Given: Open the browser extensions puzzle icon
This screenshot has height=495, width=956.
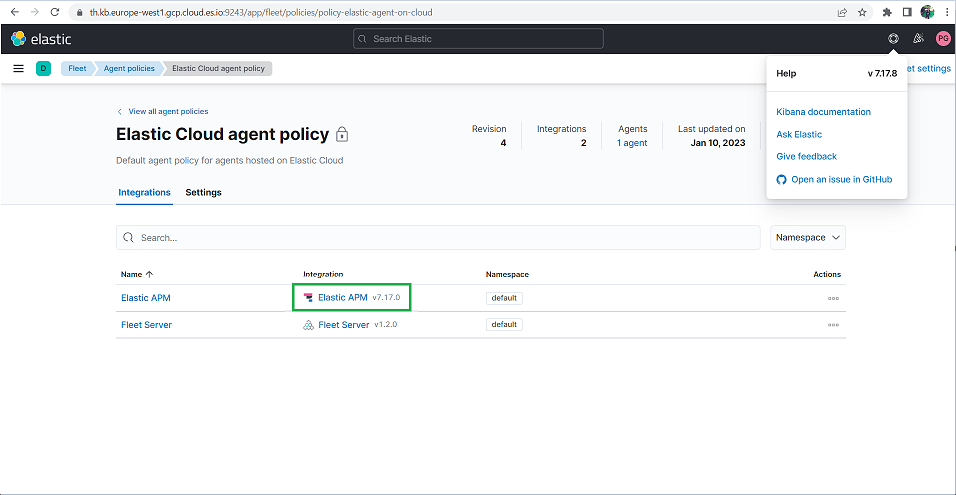Looking at the screenshot, I should (x=887, y=12).
